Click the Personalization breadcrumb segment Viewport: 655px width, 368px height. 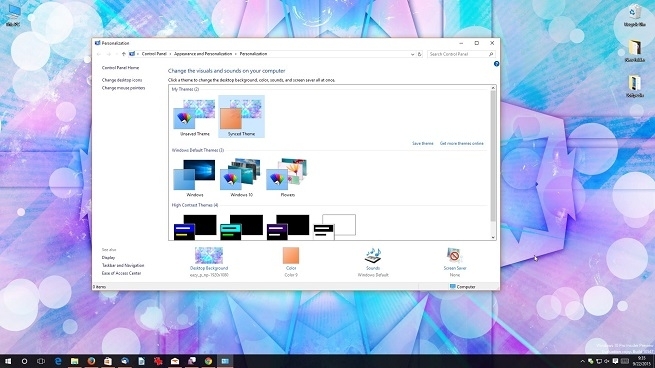click(253, 54)
